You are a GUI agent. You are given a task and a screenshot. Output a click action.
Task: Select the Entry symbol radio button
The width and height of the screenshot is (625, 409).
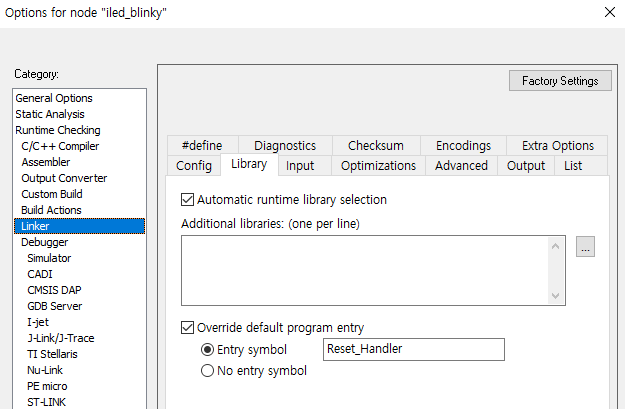[208, 350]
